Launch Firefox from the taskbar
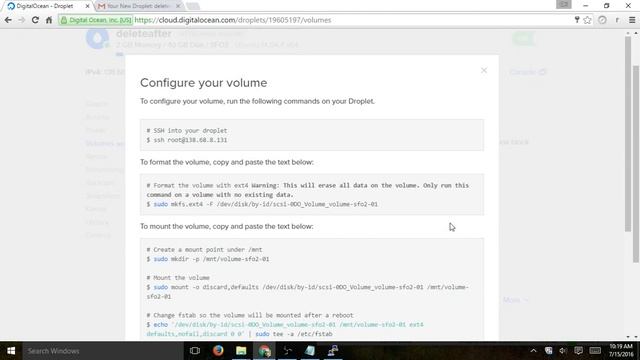This screenshot has height=360, width=640. [218, 351]
